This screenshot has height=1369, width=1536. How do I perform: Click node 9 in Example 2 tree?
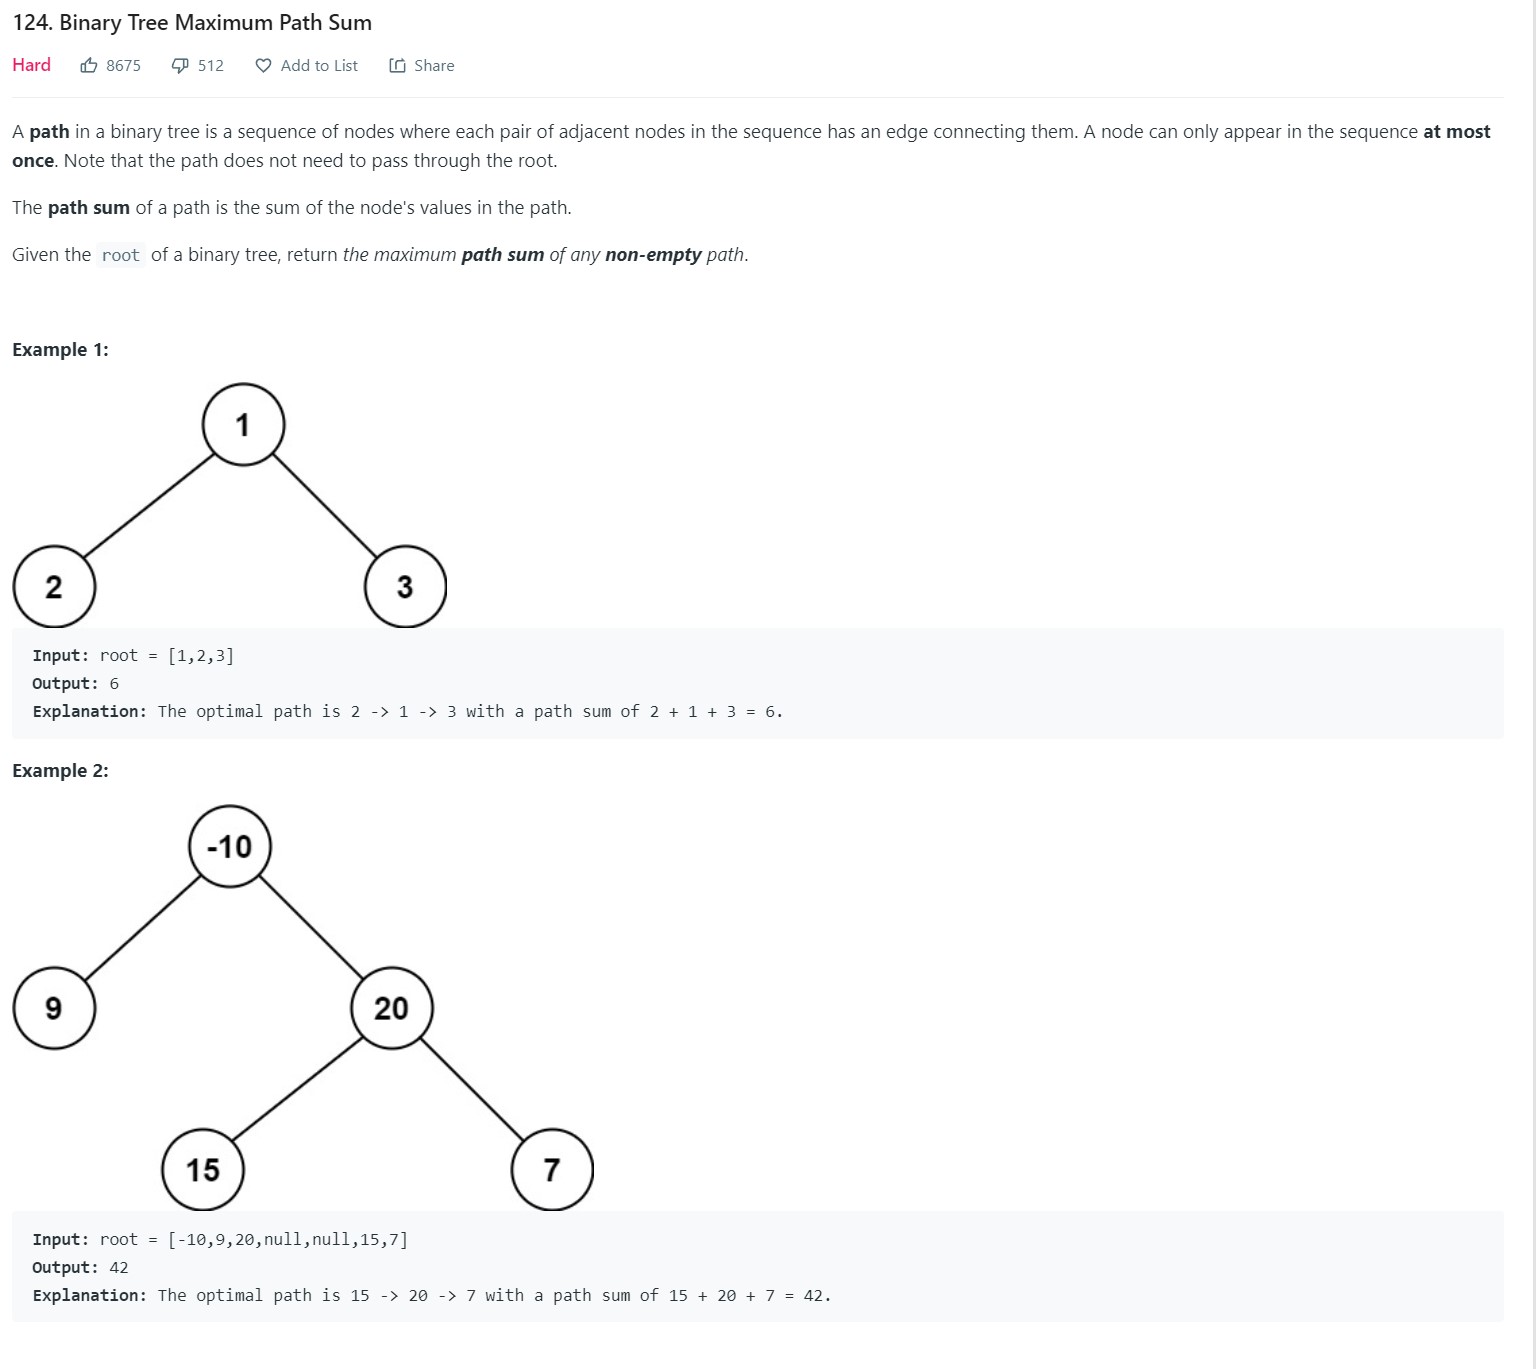(x=54, y=1008)
